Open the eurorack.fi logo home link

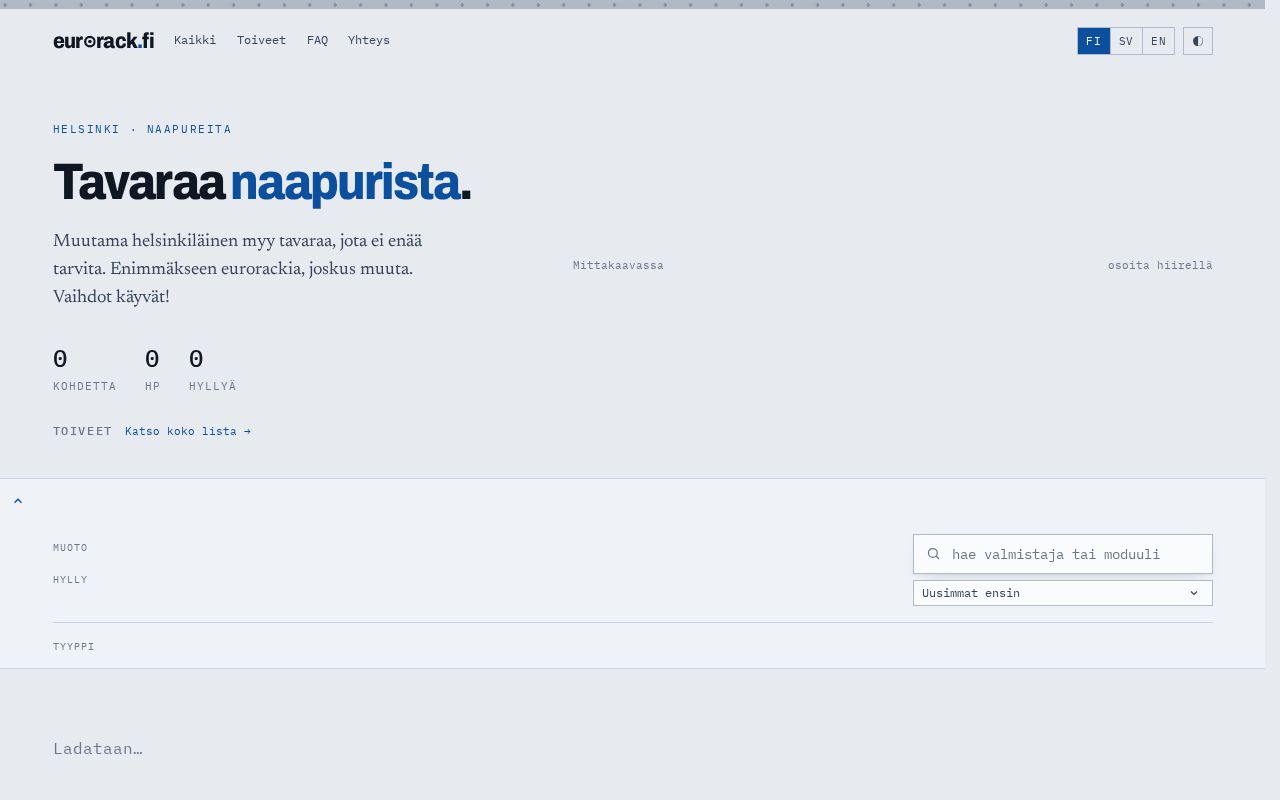click(103, 41)
